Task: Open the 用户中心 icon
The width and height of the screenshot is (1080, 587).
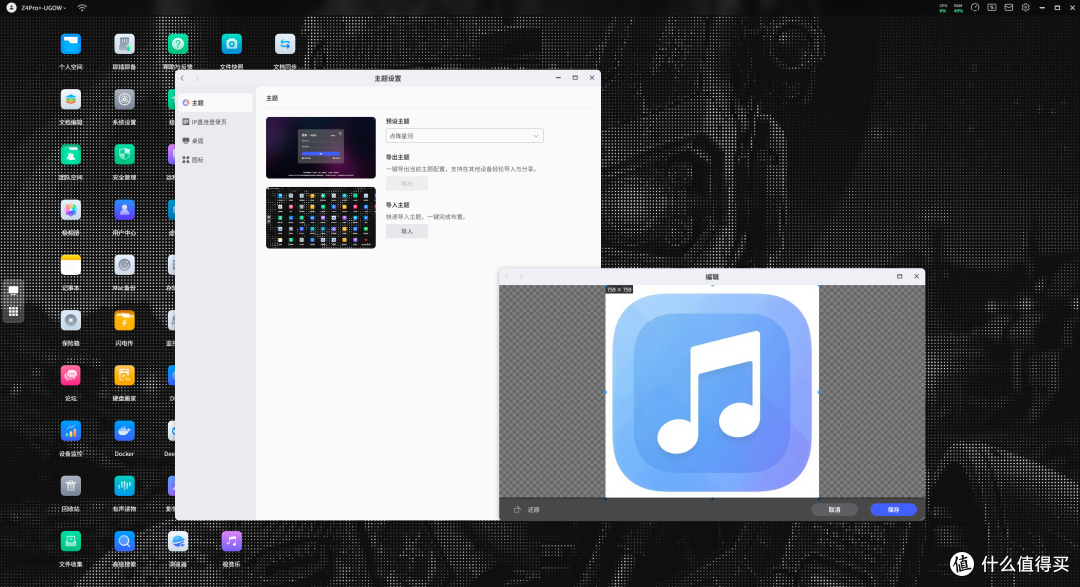Action: click(x=124, y=210)
